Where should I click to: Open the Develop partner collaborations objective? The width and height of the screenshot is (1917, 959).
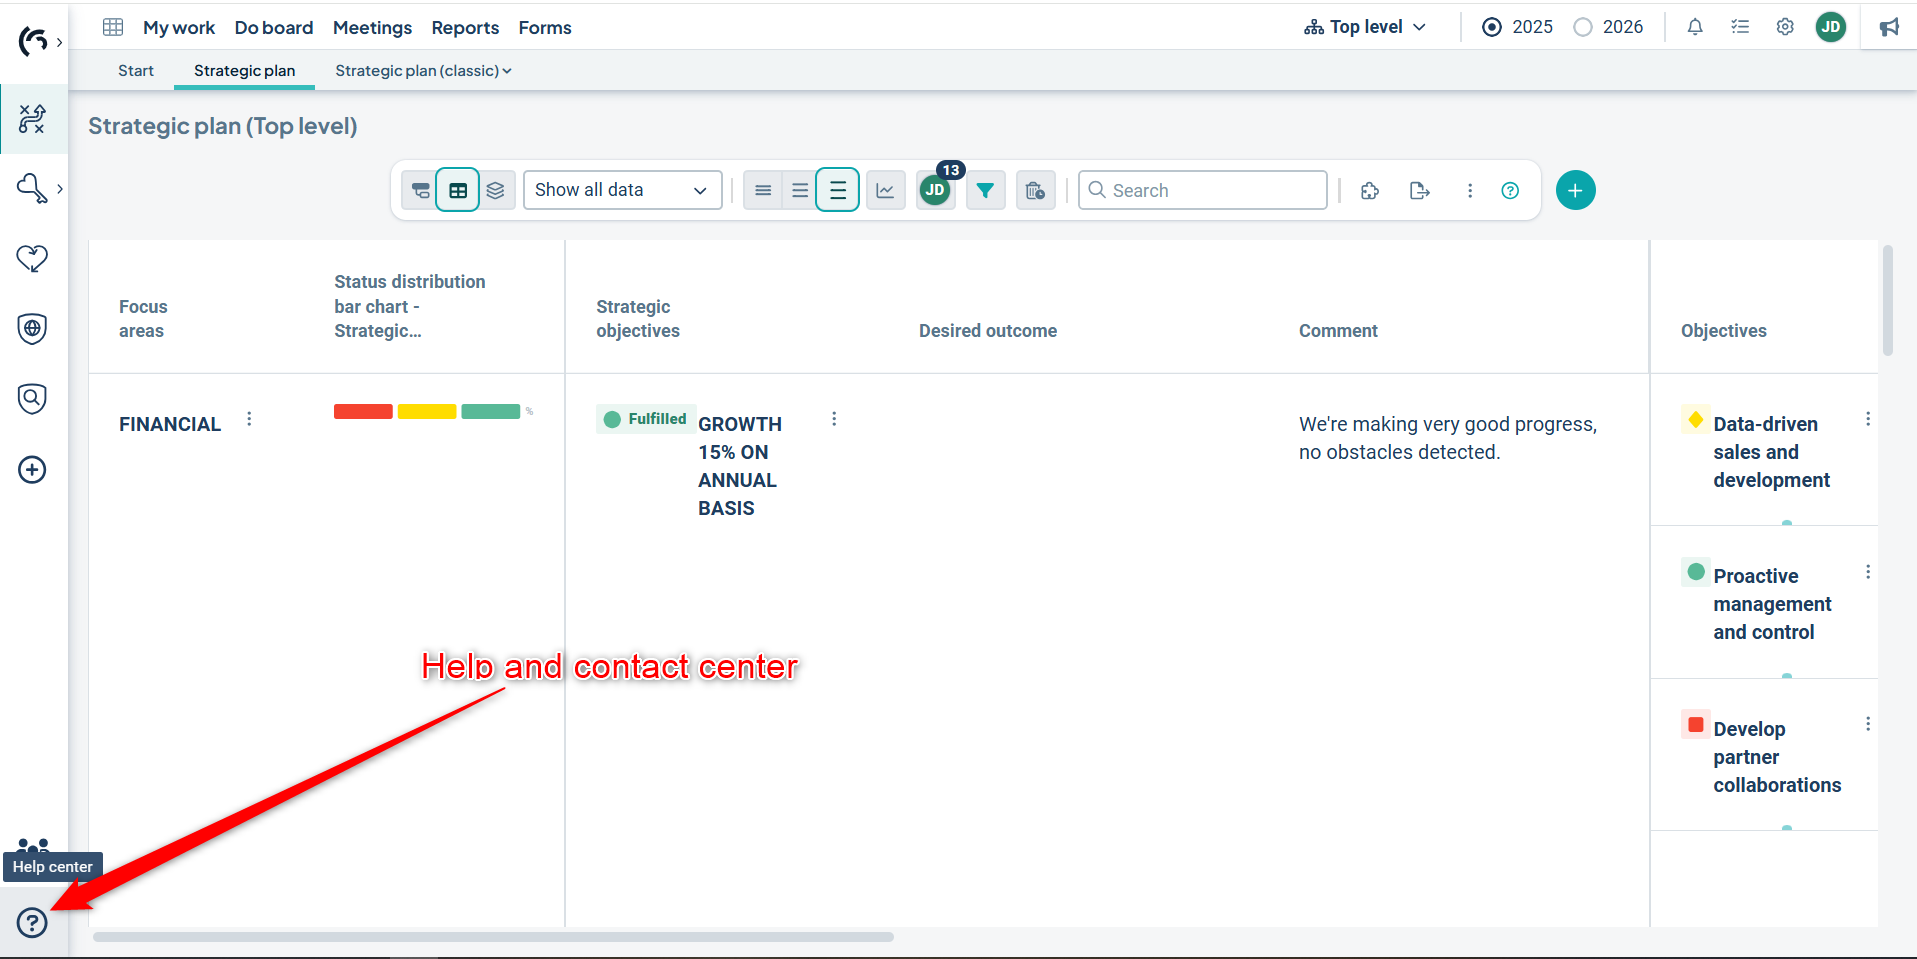1776,756
